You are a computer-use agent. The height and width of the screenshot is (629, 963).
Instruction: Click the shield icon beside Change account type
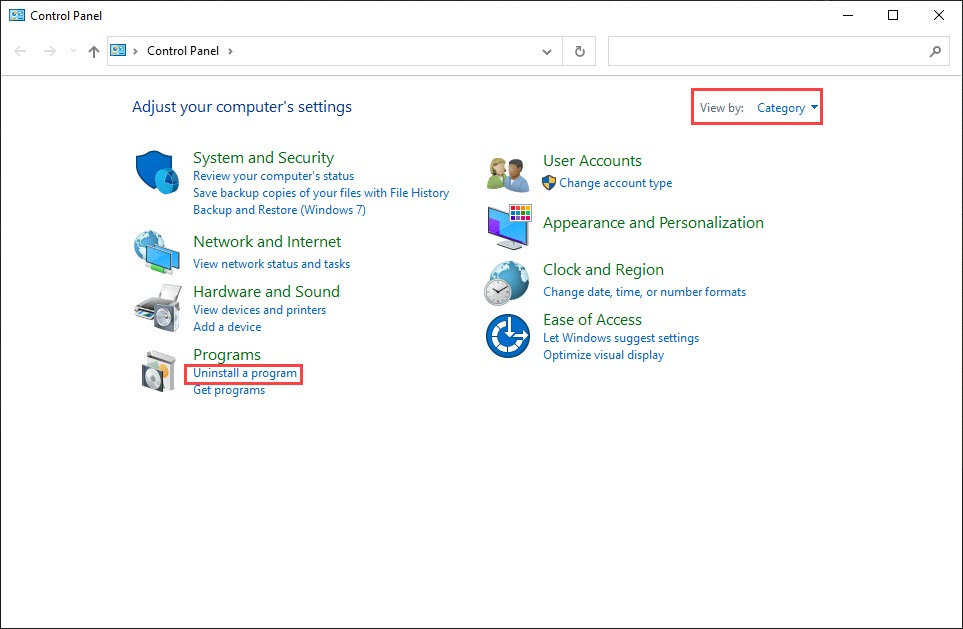pos(549,182)
